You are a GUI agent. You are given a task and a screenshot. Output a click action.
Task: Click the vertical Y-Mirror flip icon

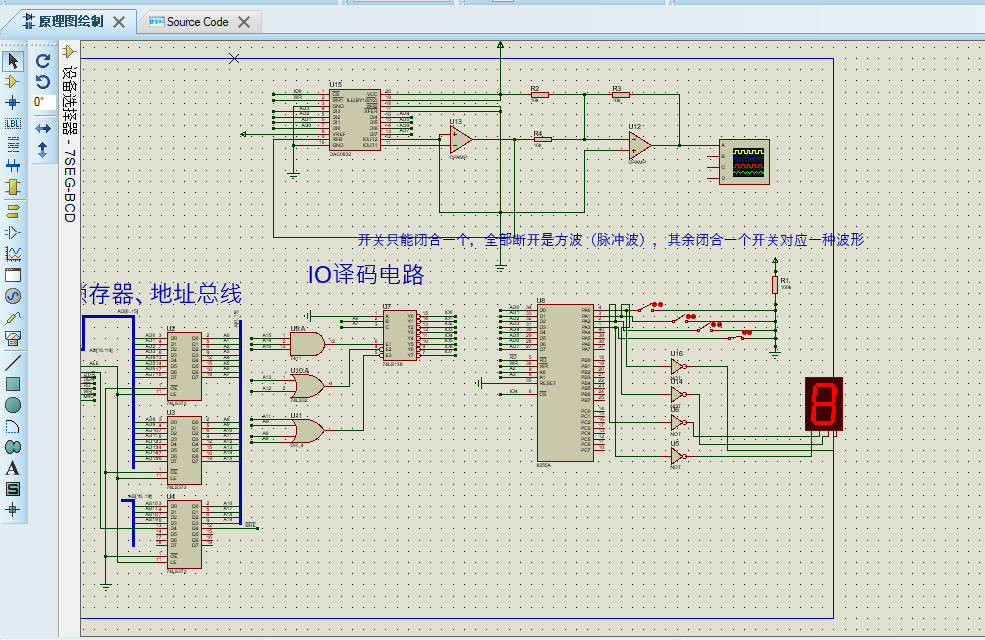[43, 150]
